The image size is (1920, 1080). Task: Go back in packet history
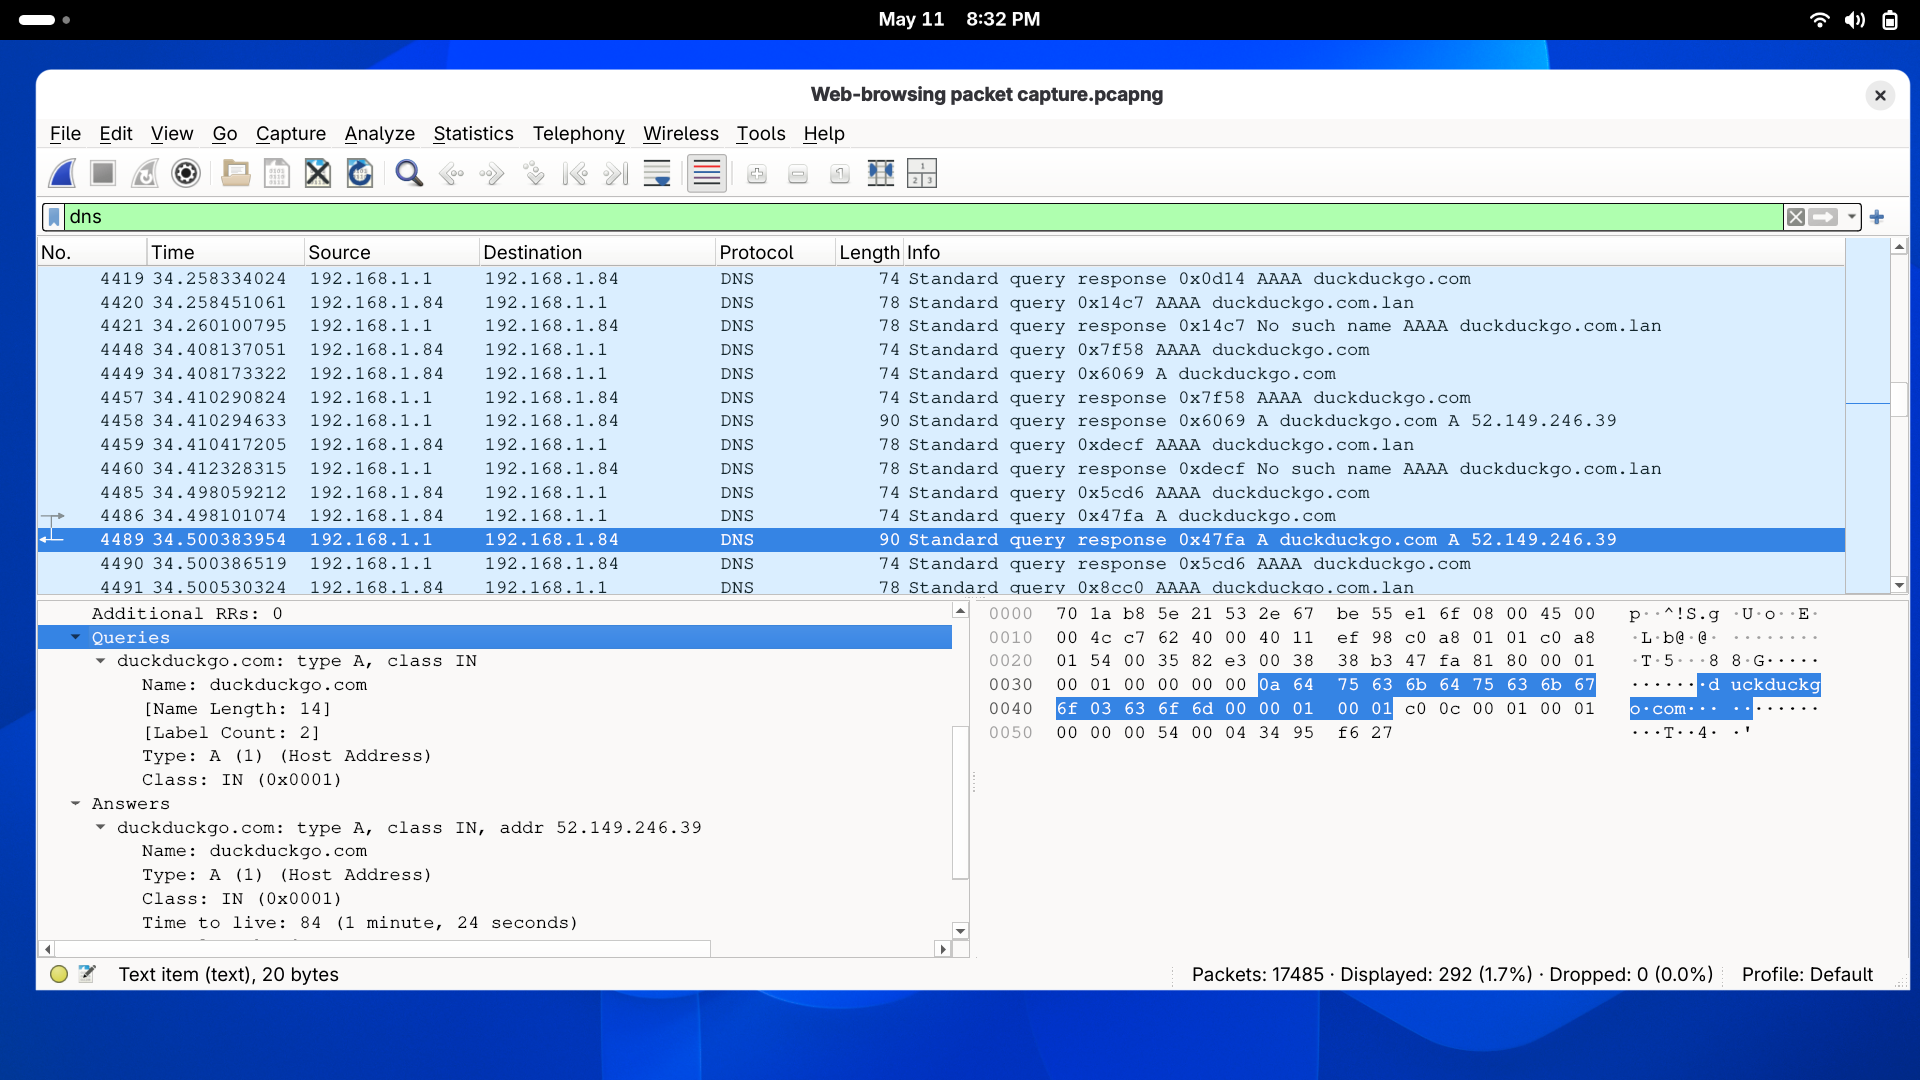451,174
